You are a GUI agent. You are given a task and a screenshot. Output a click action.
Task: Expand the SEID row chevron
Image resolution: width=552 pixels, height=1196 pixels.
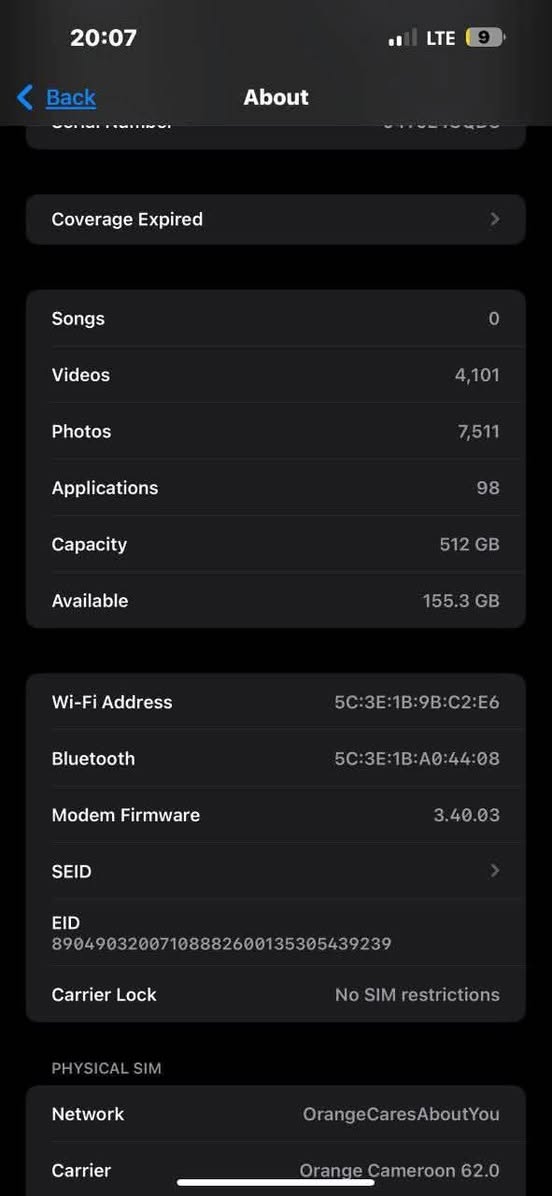[x=495, y=870]
